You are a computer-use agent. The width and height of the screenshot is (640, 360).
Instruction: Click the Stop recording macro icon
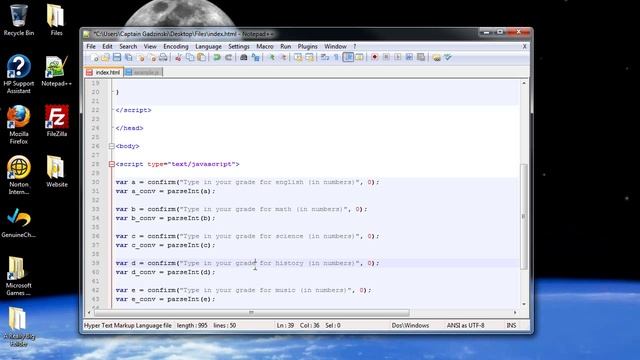[x=386, y=58]
